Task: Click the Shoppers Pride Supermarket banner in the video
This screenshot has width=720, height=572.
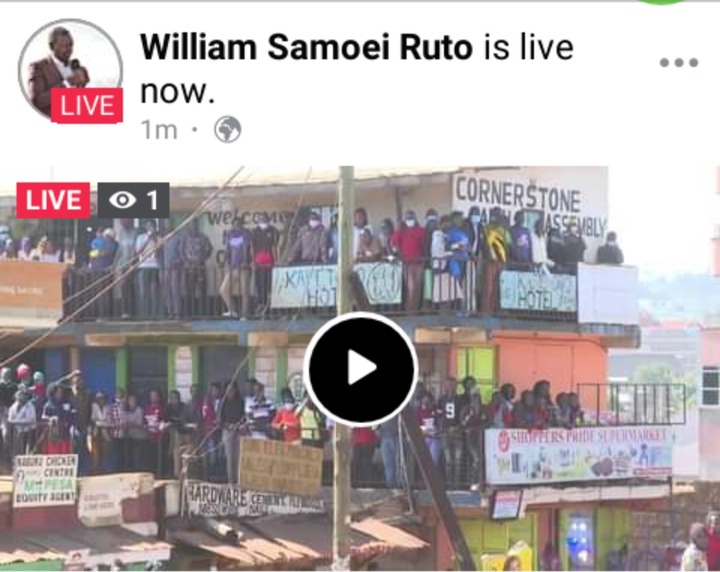Action: tap(579, 455)
